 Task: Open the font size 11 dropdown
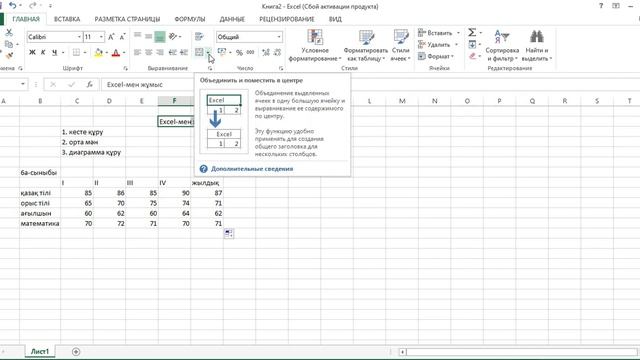point(101,37)
